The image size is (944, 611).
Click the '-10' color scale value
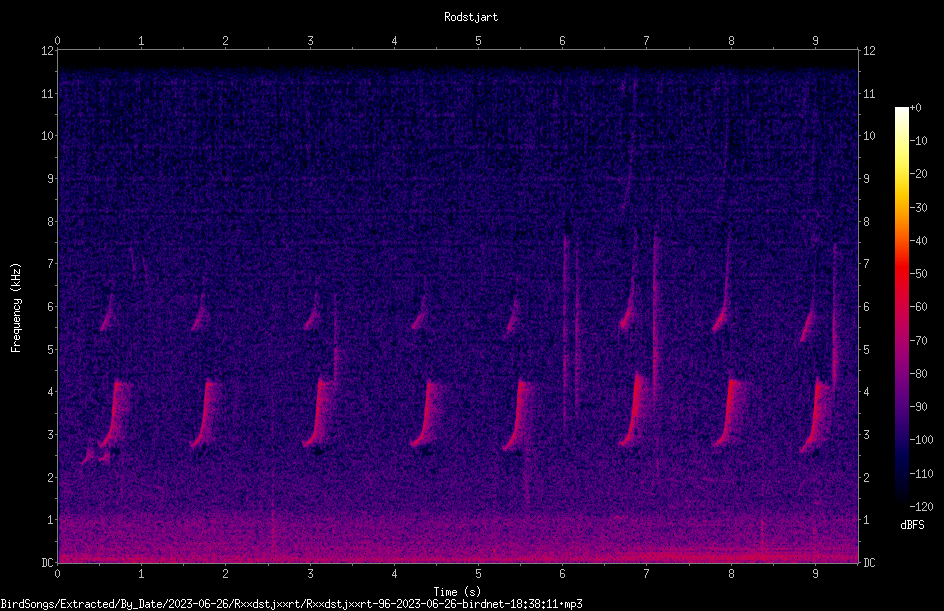[919, 141]
